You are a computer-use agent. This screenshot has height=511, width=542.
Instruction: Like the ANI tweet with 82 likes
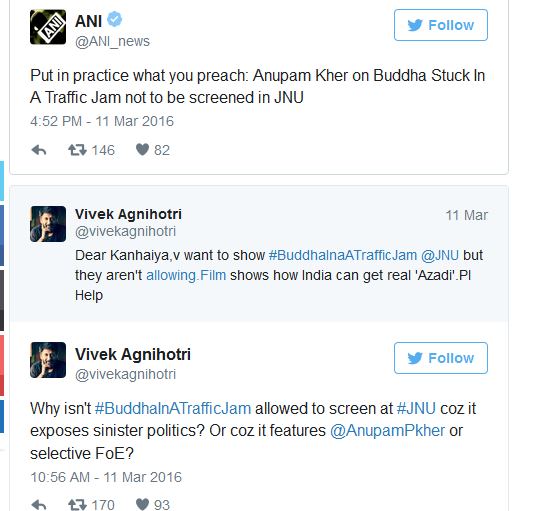(x=142, y=150)
